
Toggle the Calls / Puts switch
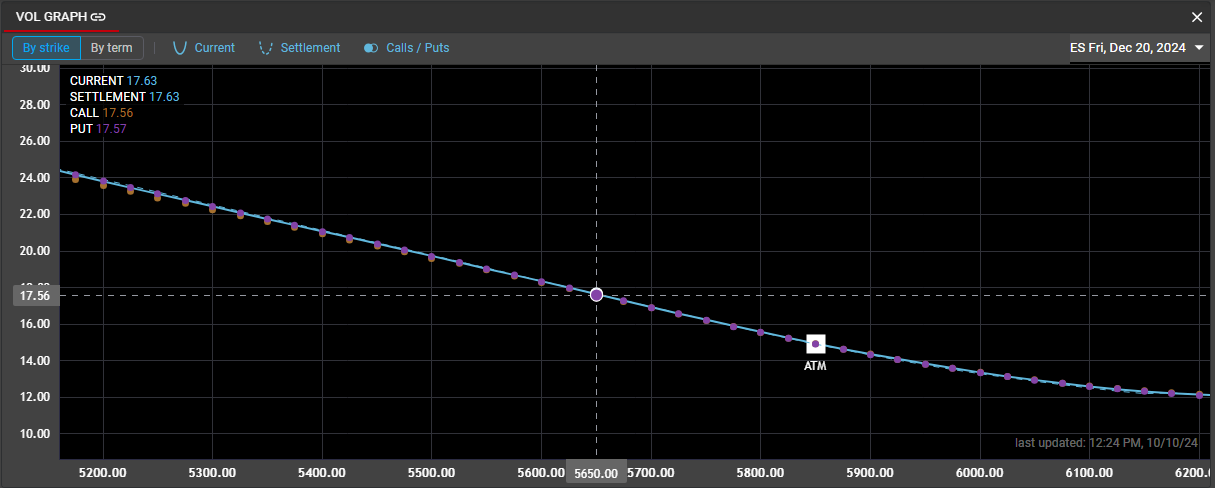[x=406, y=47]
